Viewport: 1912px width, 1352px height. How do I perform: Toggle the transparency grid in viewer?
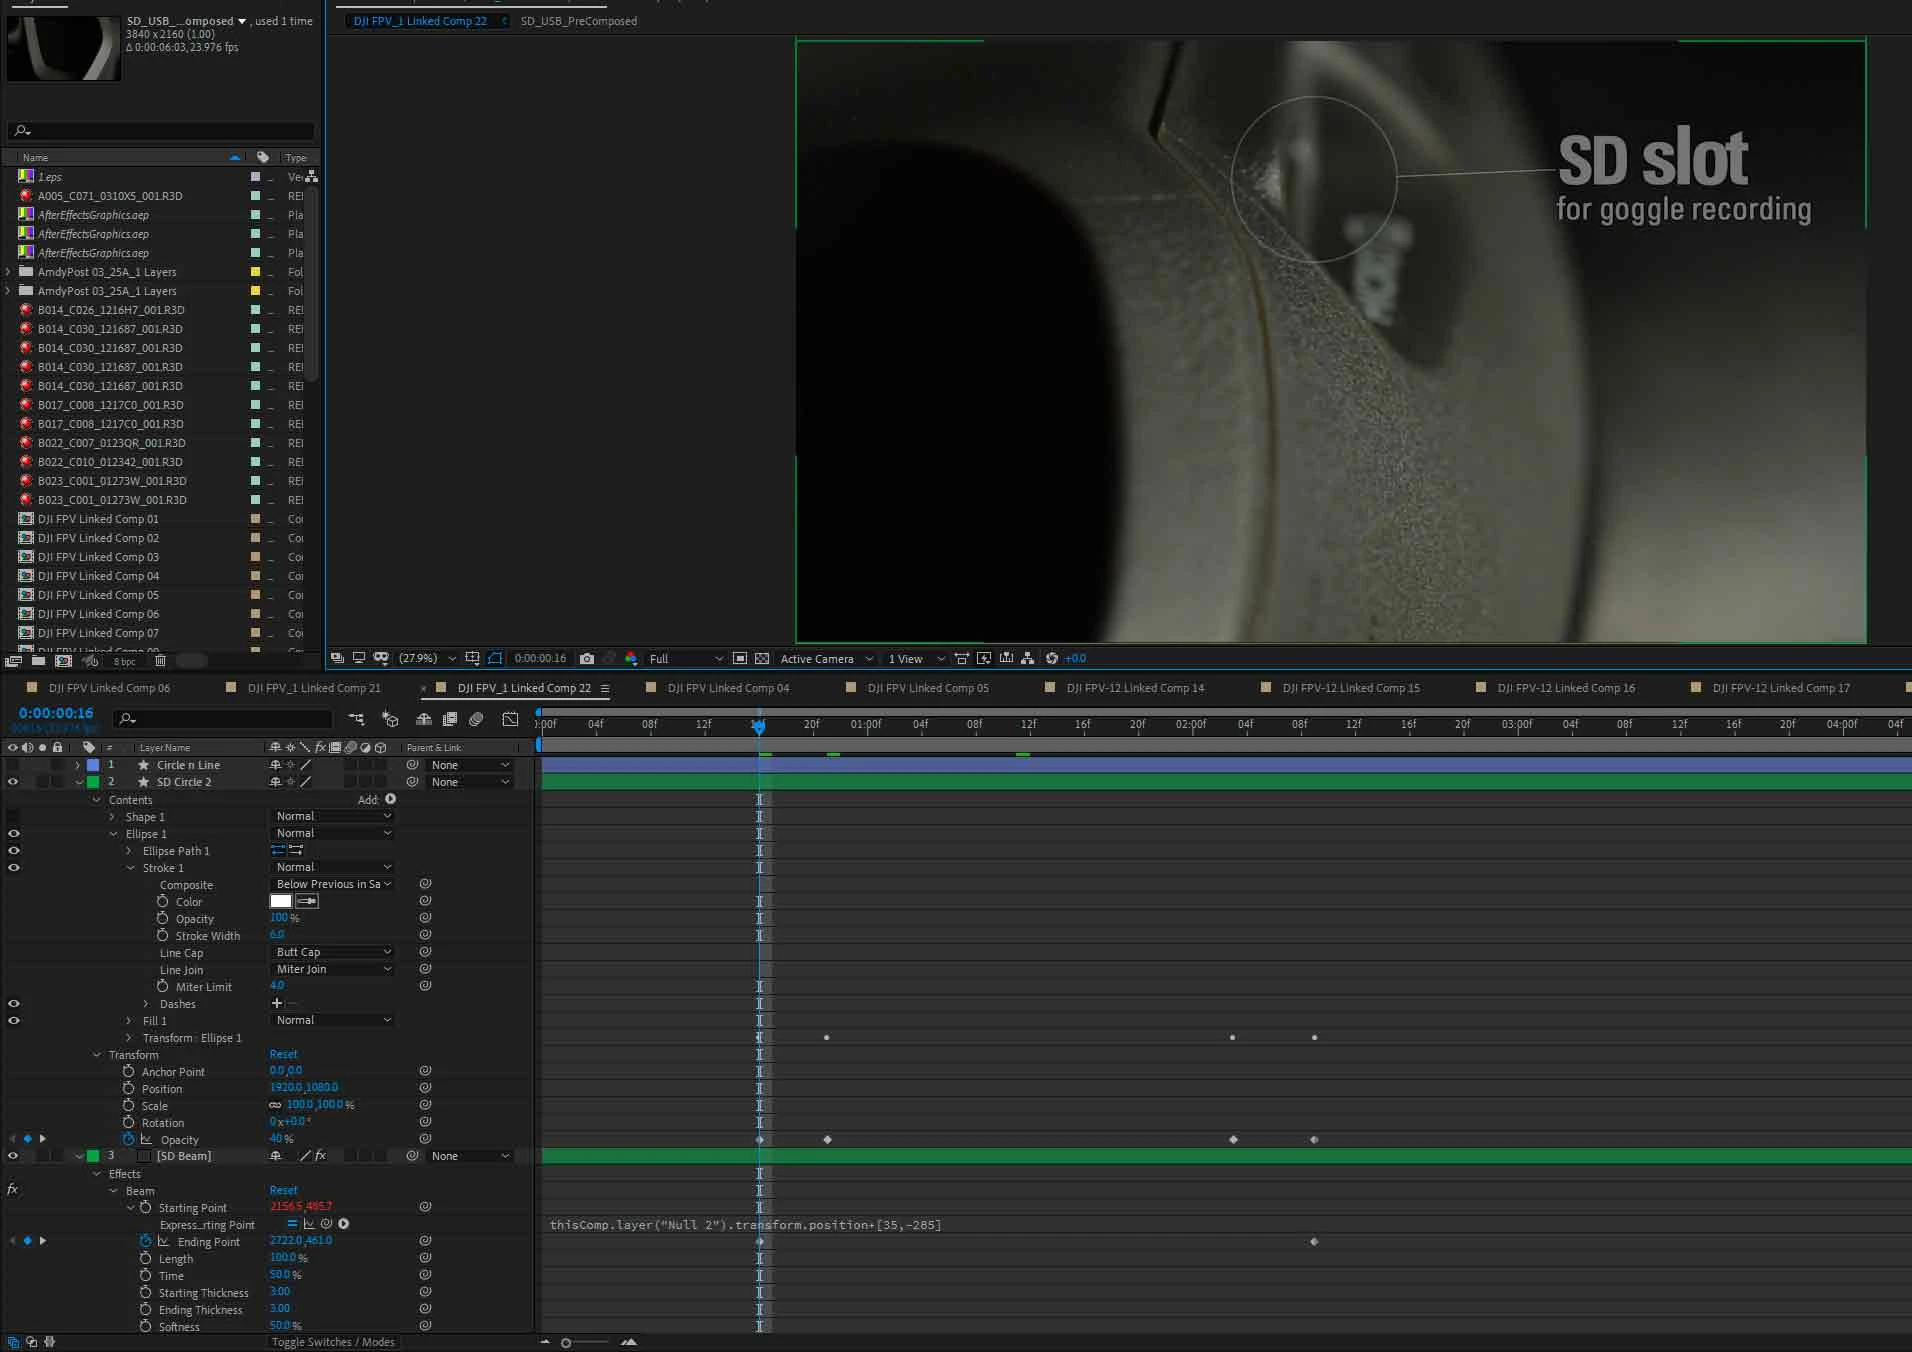[762, 658]
